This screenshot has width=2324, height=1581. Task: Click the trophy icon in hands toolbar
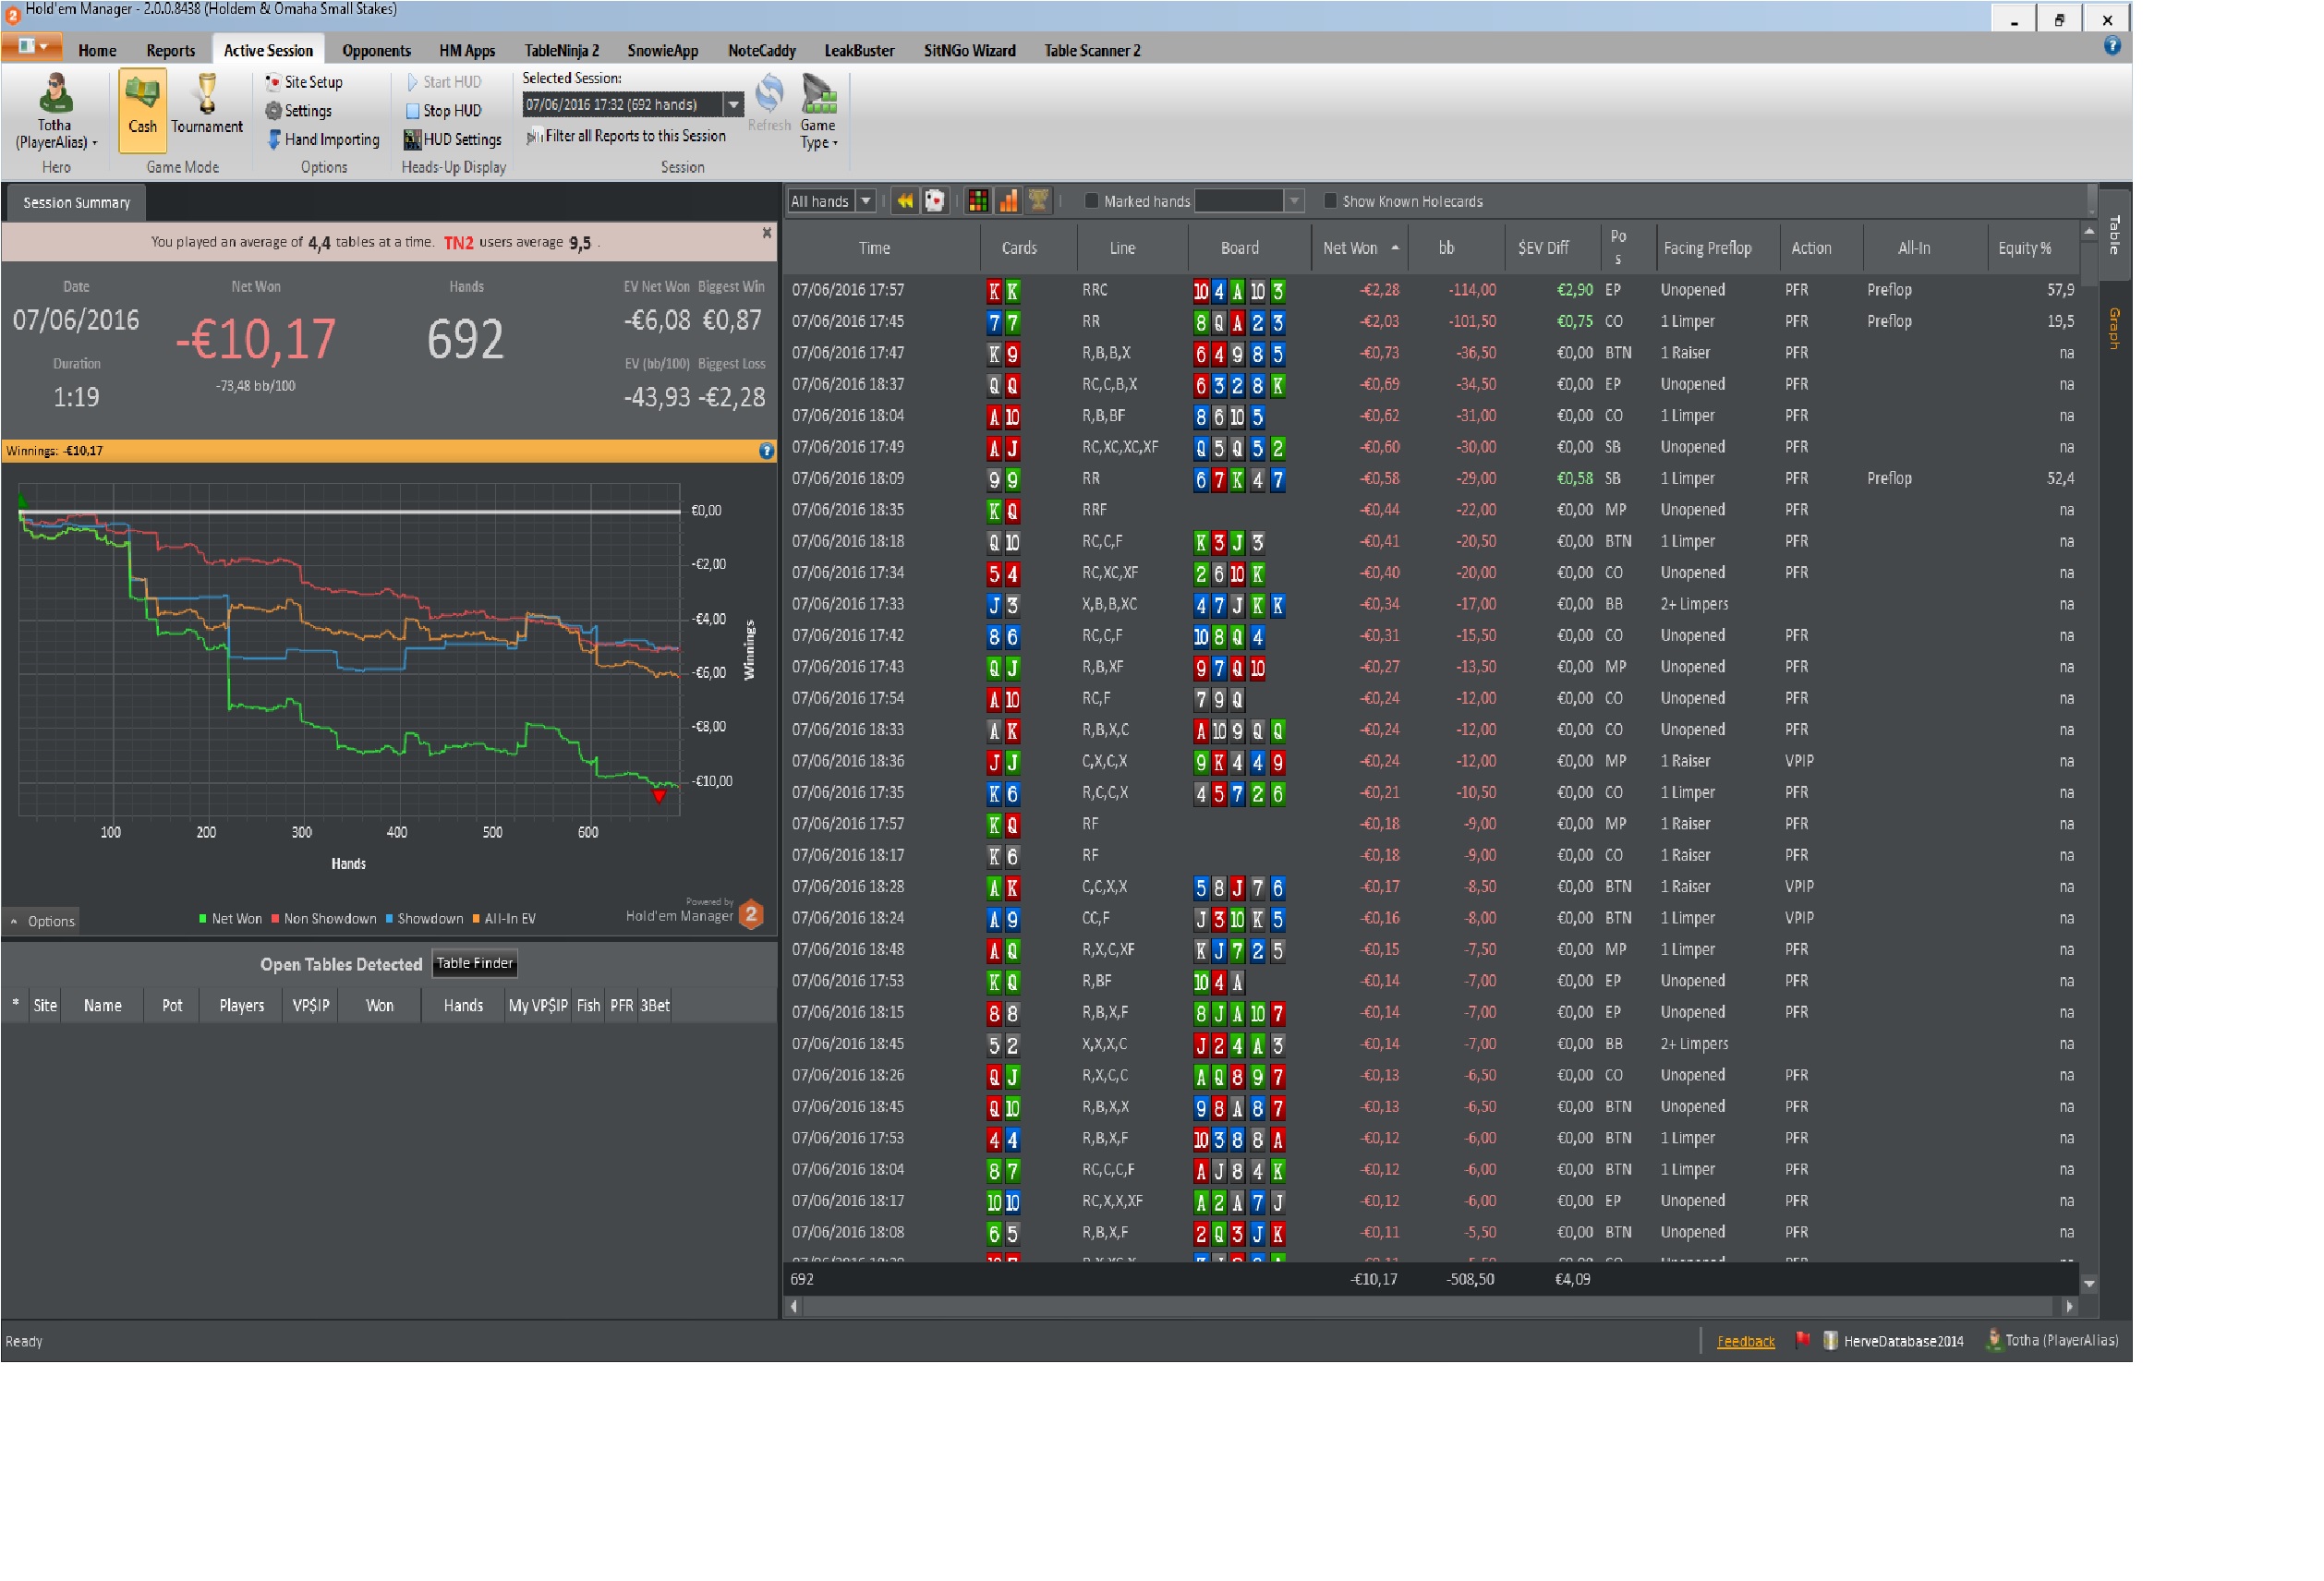pyautogui.click(x=1038, y=201)
